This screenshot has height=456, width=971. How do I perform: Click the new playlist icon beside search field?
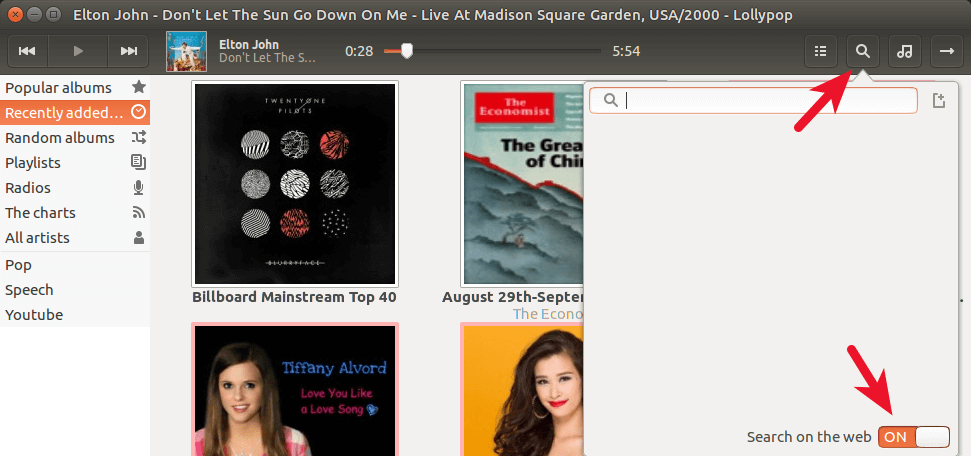(x=938, y=100)
